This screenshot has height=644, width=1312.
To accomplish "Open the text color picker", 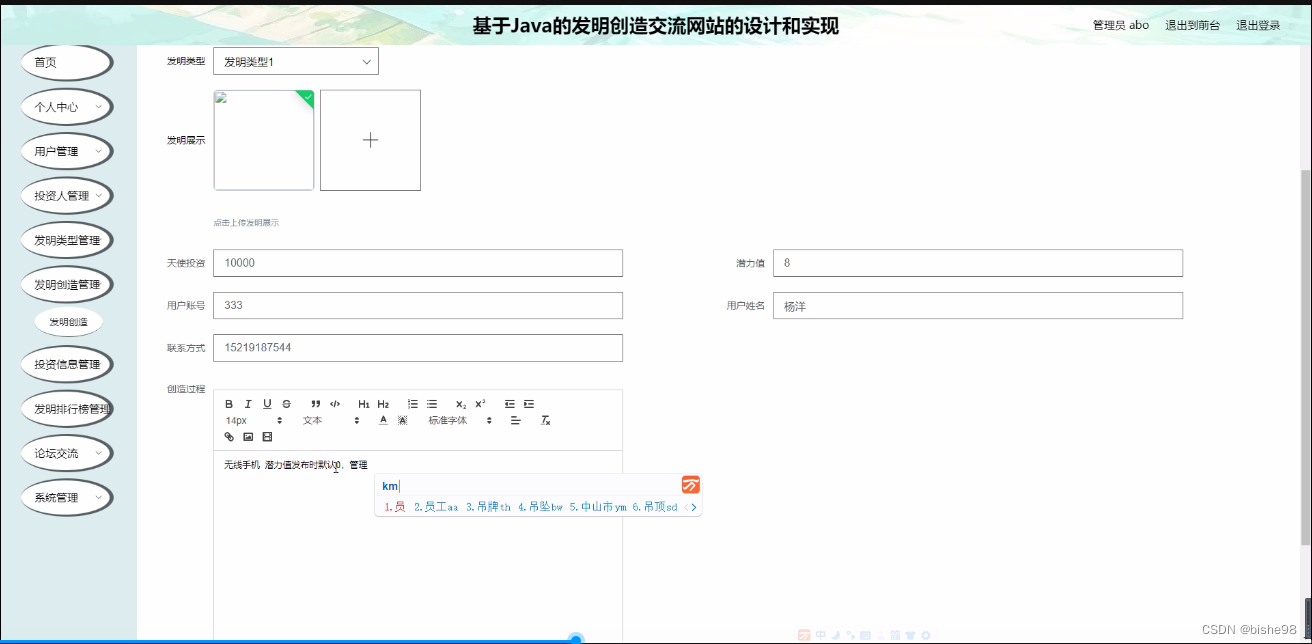I will click(382, 421).
